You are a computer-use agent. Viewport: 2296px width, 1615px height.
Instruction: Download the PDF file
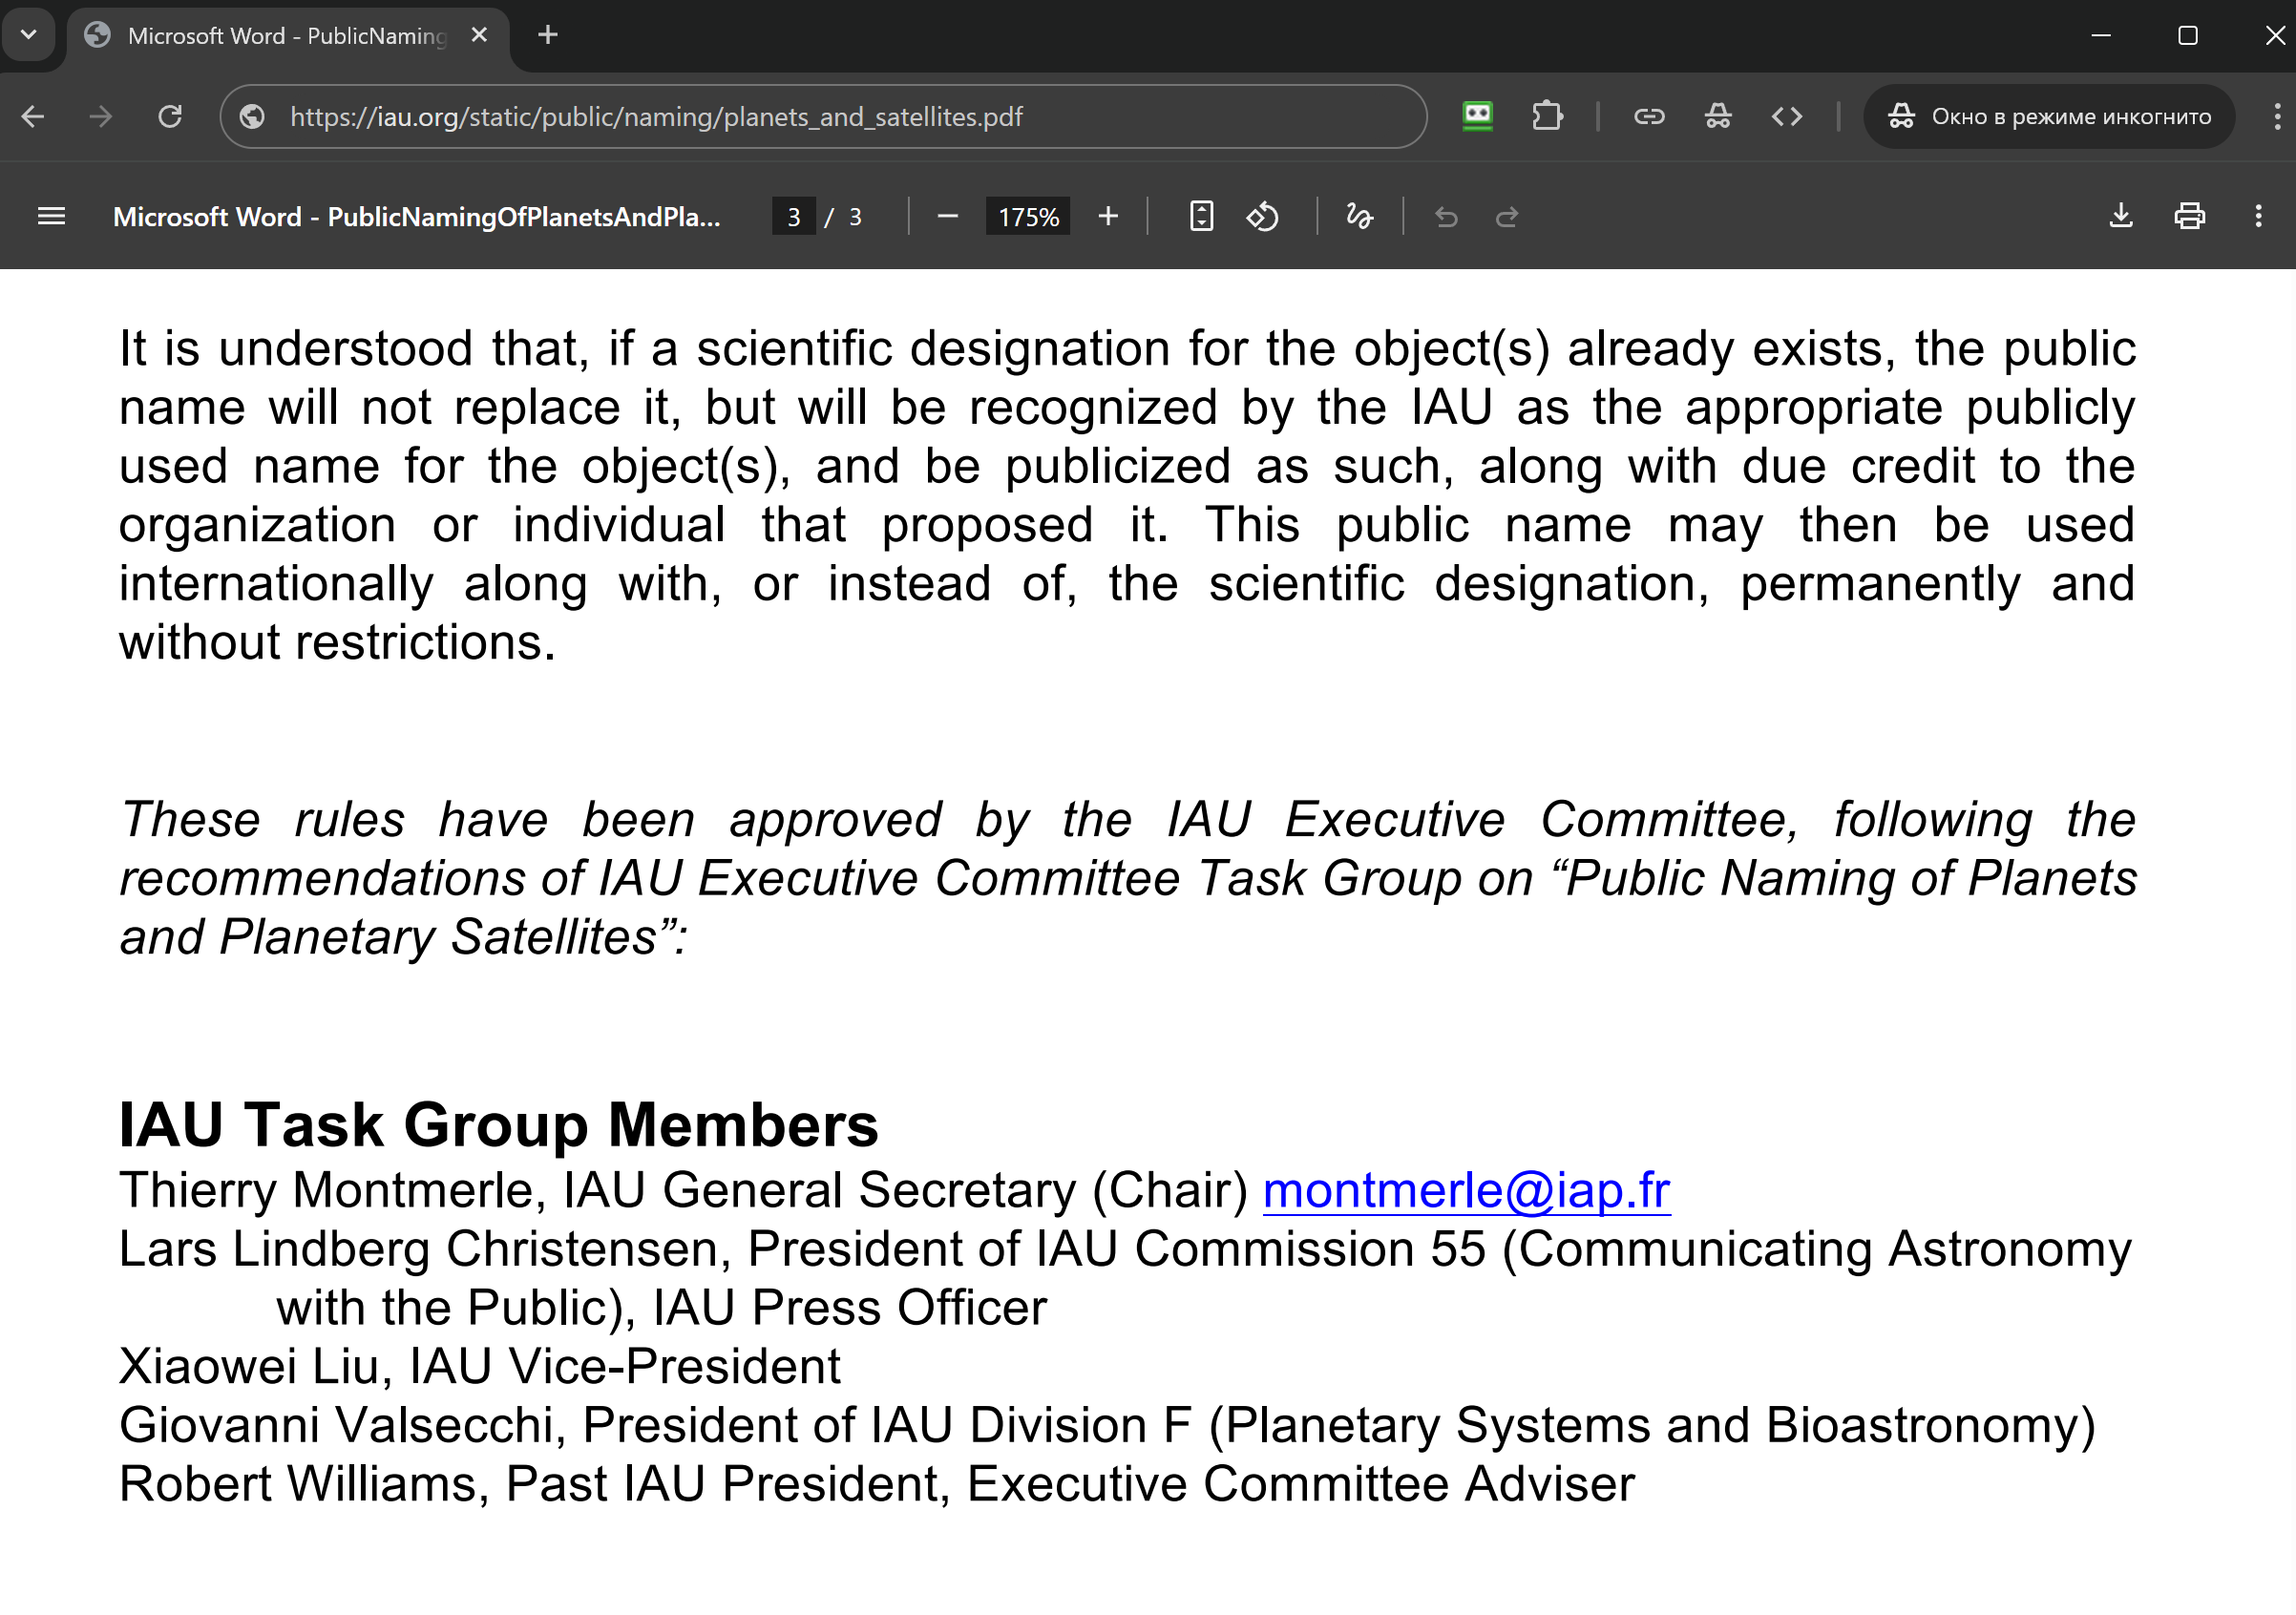(x=2120, y=216)
